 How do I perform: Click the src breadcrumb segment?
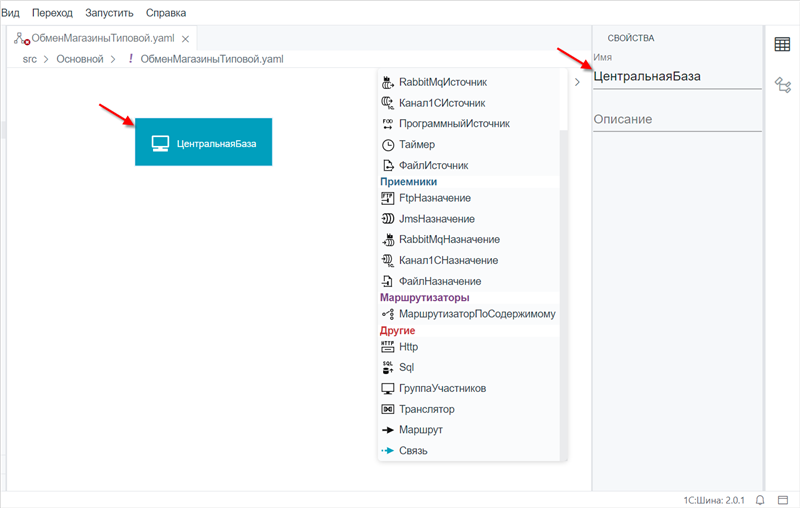30,59
